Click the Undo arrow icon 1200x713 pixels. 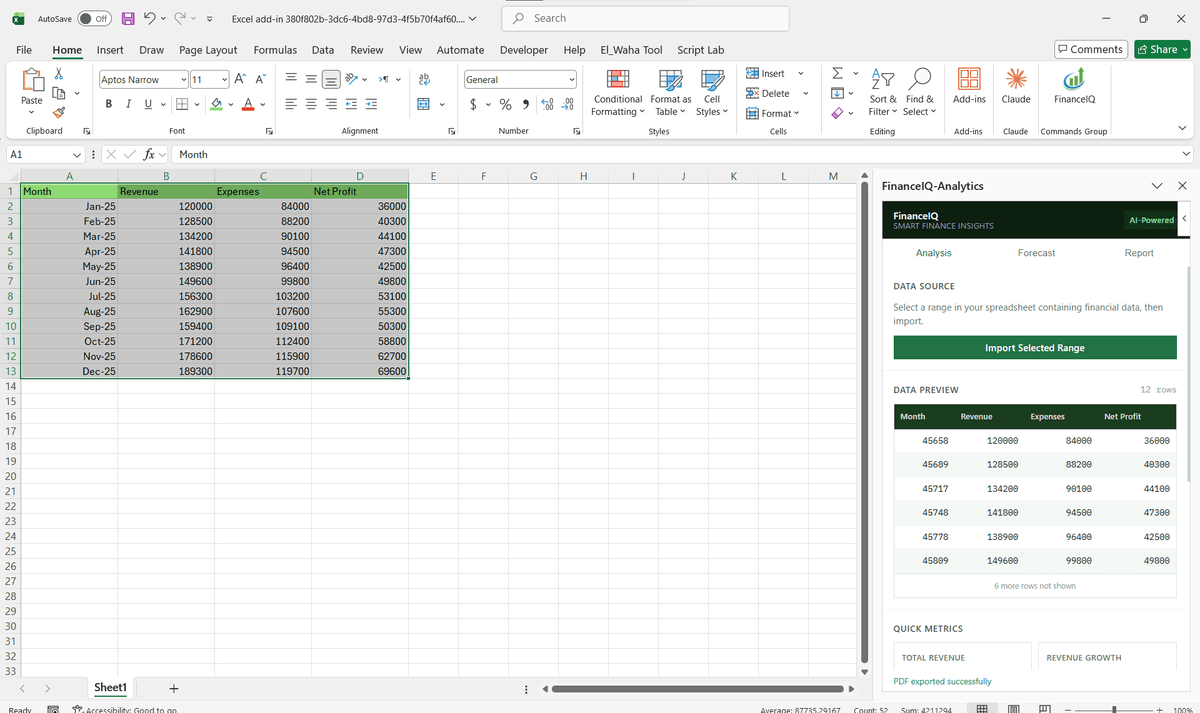pos(149,18)
